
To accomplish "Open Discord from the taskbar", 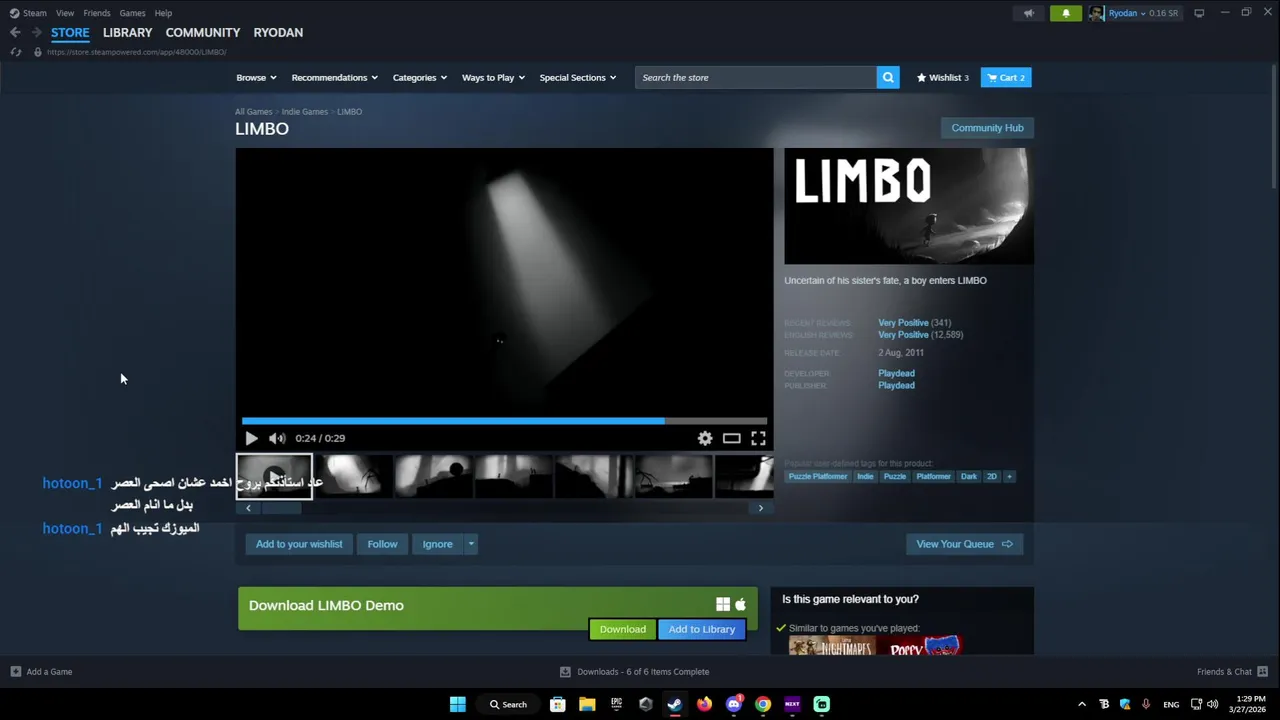I will 734,704.
